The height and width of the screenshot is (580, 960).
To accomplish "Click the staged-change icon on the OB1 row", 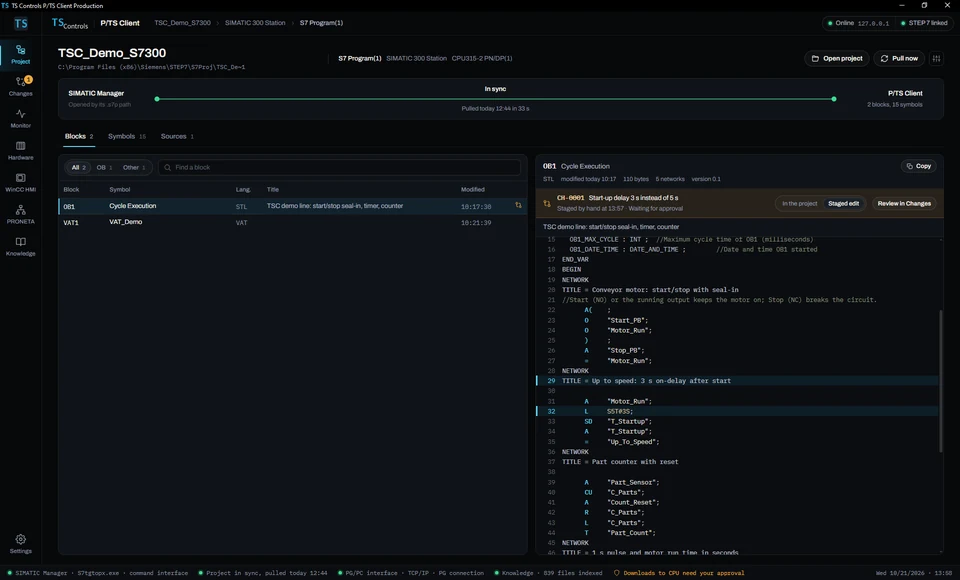I will [518, 206].
